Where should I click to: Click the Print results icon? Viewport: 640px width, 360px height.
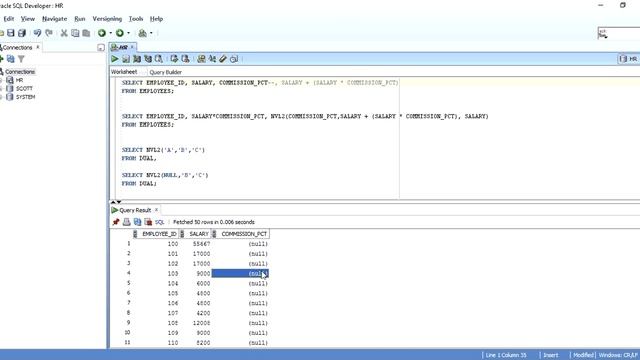point(127,222)
